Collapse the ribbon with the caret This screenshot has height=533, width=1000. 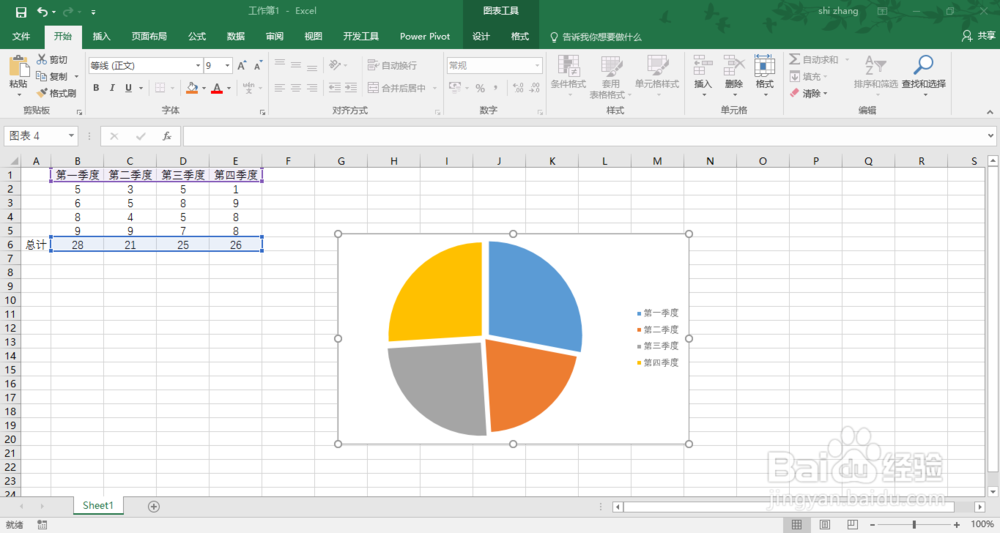(990, 112)
